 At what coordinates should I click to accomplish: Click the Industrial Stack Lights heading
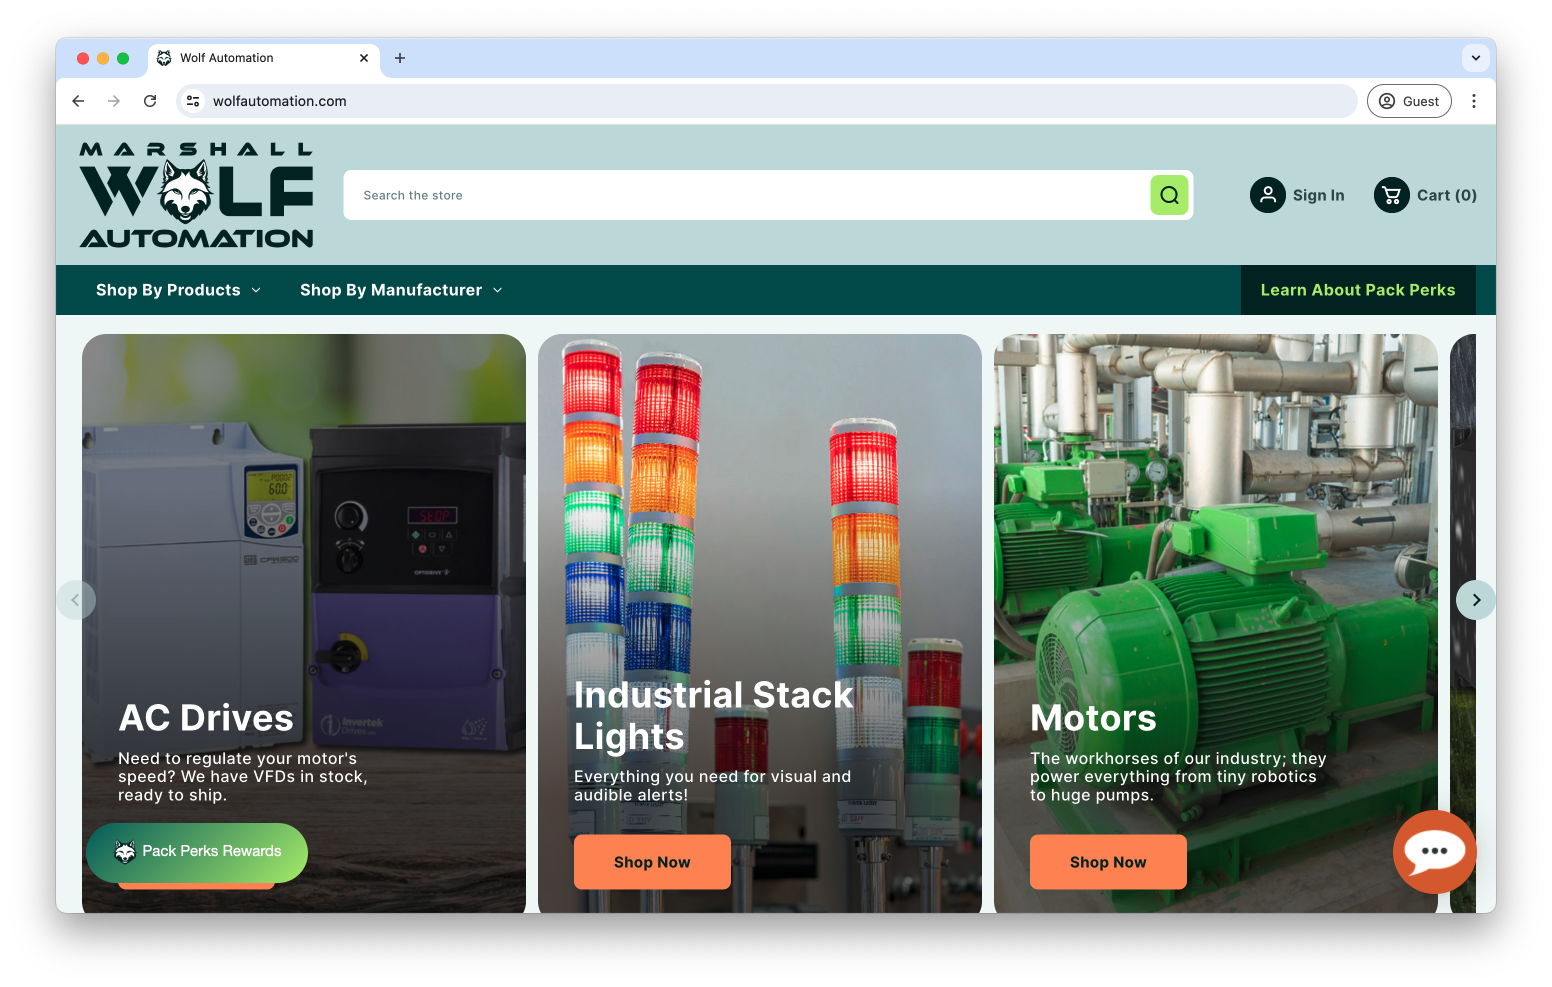pyautogui.click(x=714, y=715)
